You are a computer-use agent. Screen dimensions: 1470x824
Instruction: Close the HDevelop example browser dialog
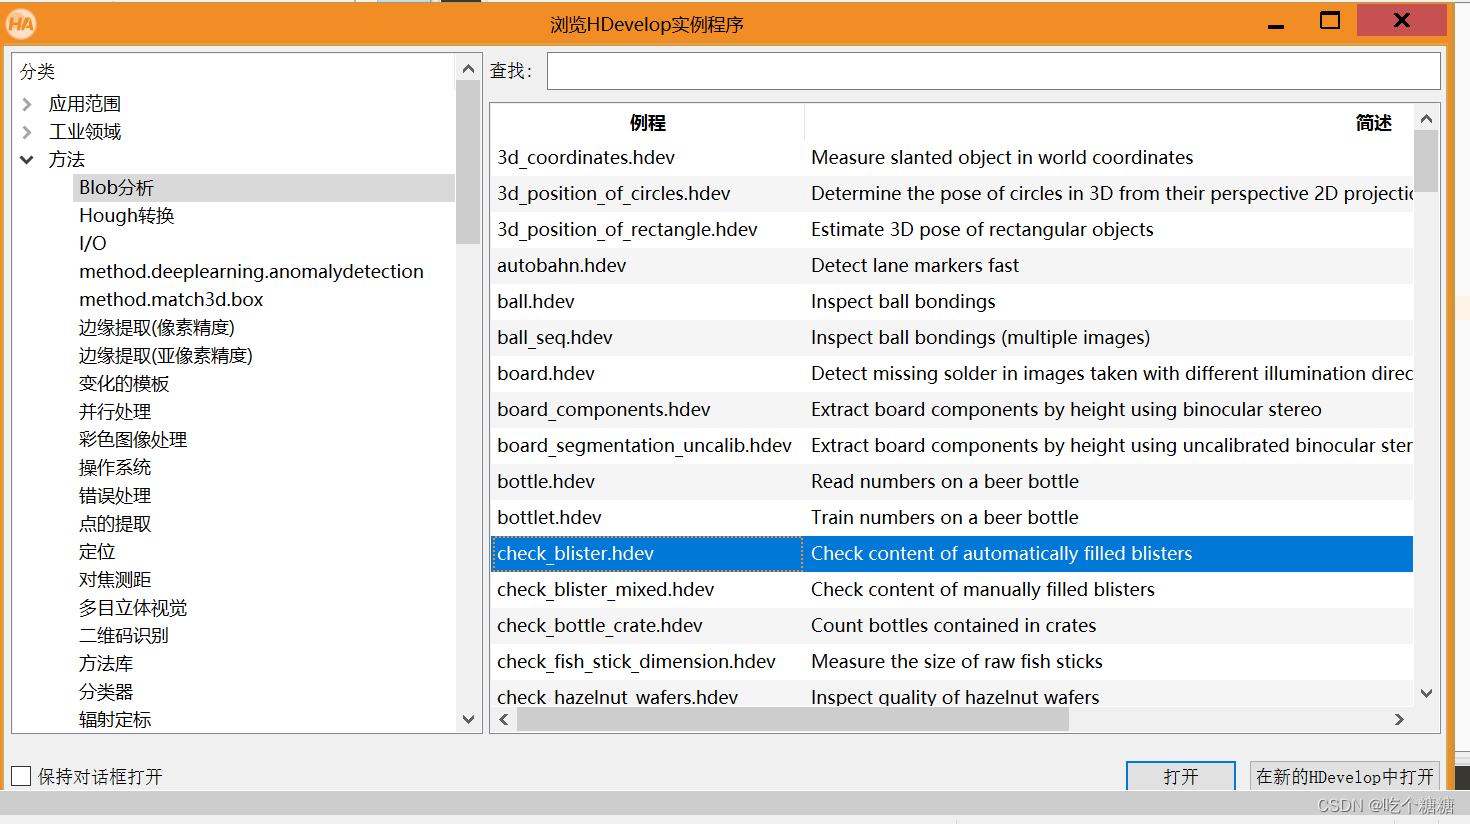[x=1402, y=20]
